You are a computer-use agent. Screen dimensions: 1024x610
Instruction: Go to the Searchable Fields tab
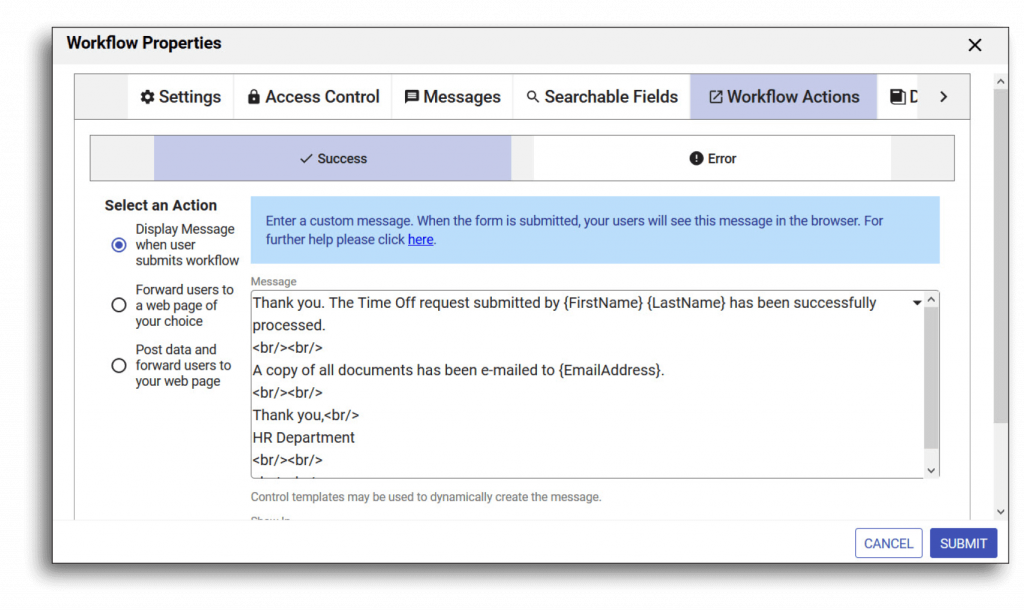coord(601,97)
